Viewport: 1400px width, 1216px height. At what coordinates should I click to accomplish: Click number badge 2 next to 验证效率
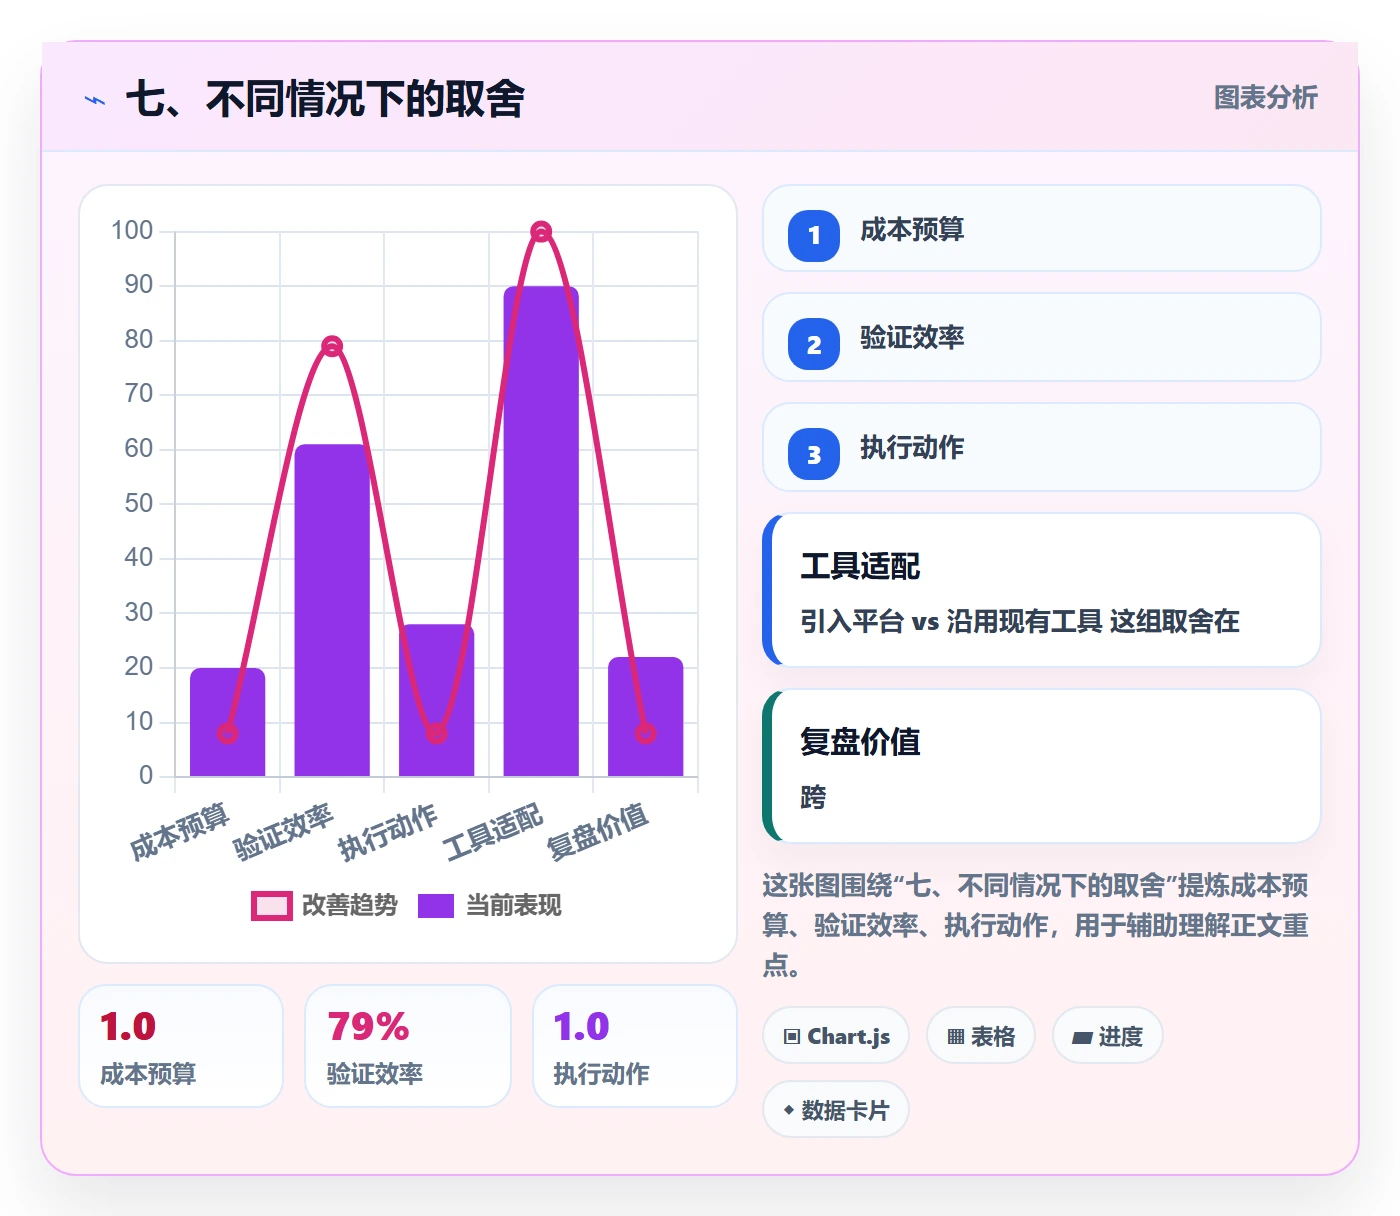814,344
